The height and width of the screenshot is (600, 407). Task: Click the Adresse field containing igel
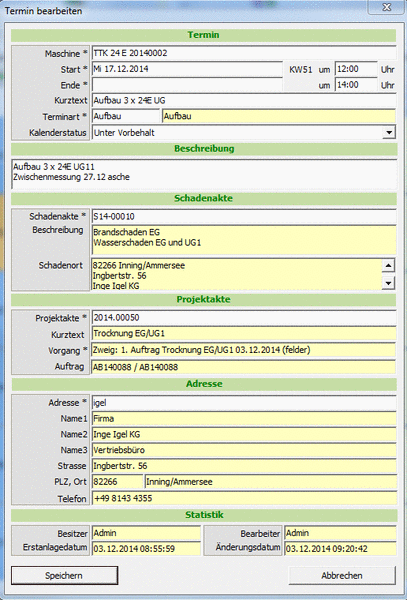[x=244, y=403]
